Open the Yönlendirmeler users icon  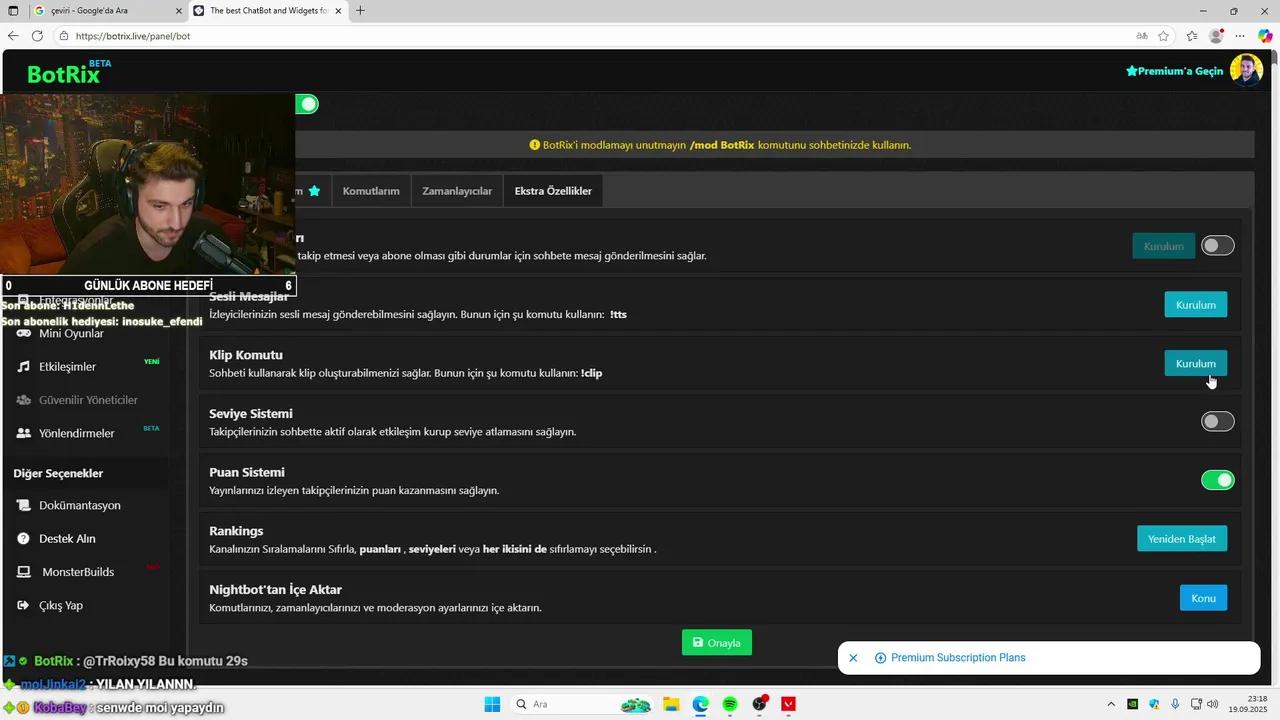point(24,433)
